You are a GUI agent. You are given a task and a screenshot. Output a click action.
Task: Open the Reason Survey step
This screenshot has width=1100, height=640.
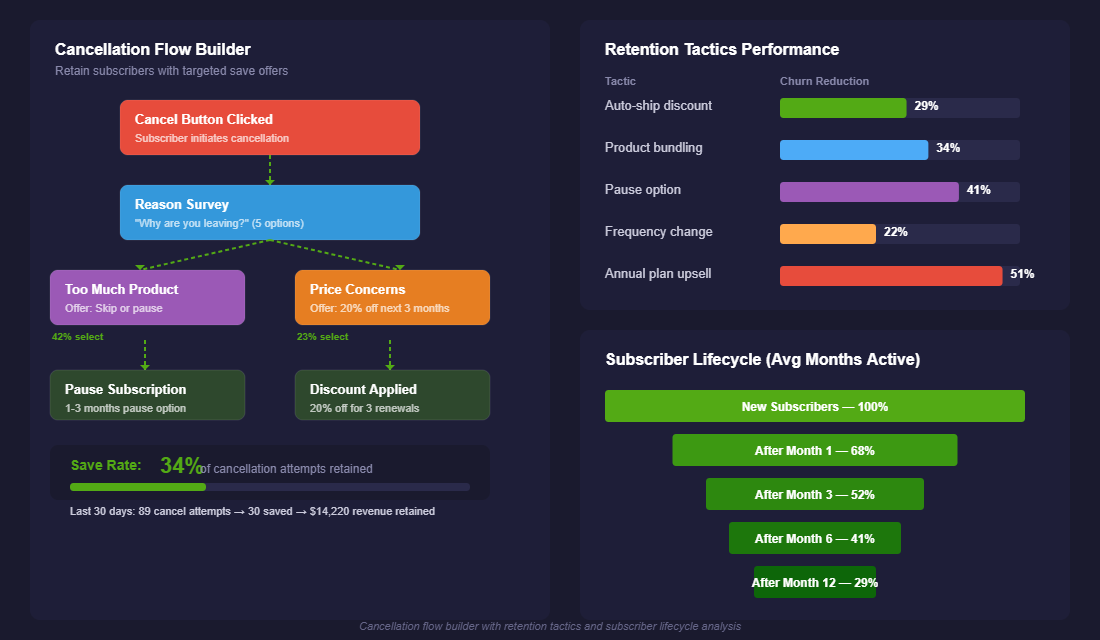269,212
